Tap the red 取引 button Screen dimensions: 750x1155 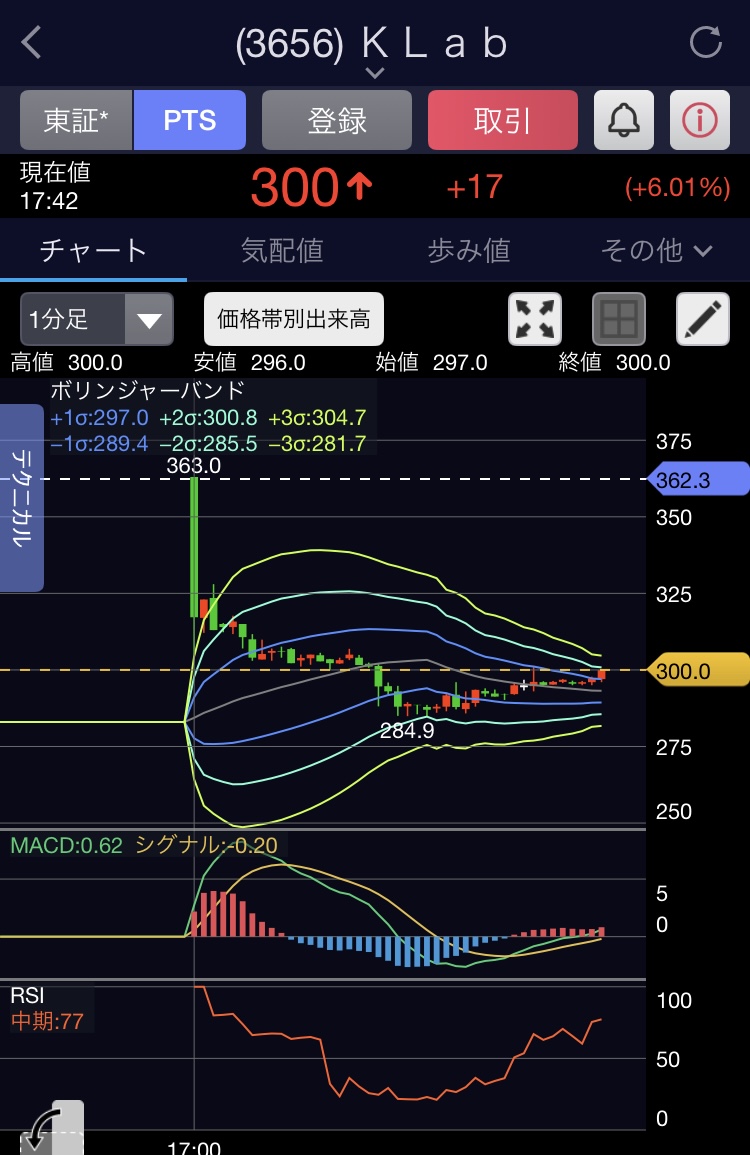(502, 120)
